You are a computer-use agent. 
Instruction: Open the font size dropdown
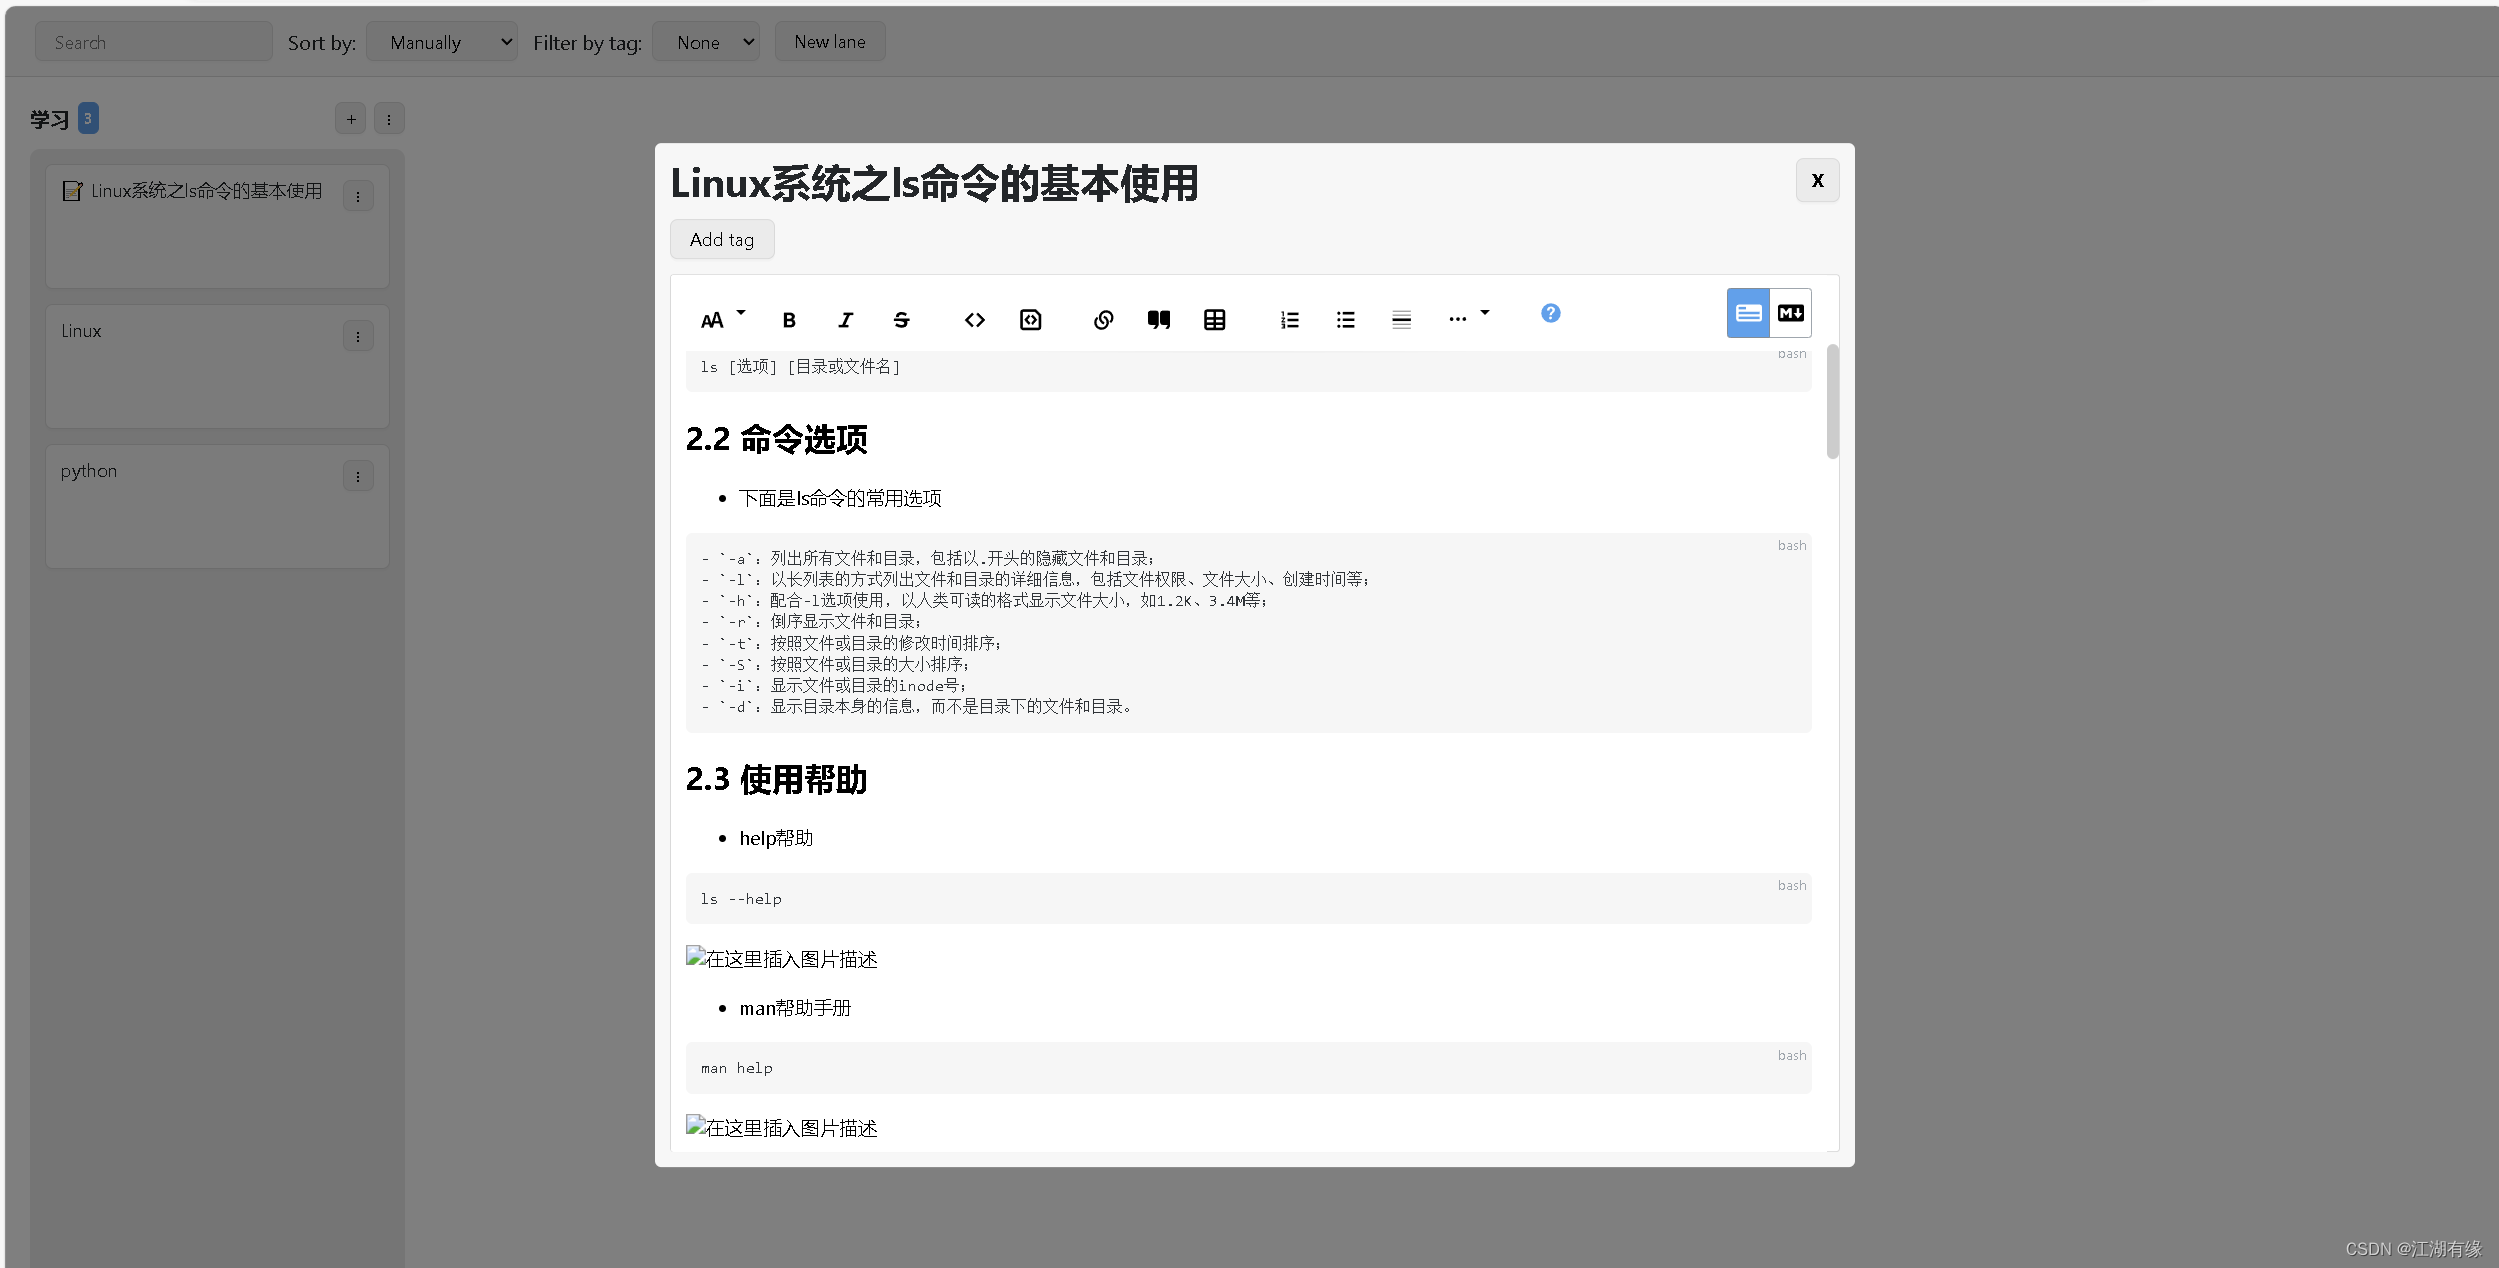click(720, 318)
